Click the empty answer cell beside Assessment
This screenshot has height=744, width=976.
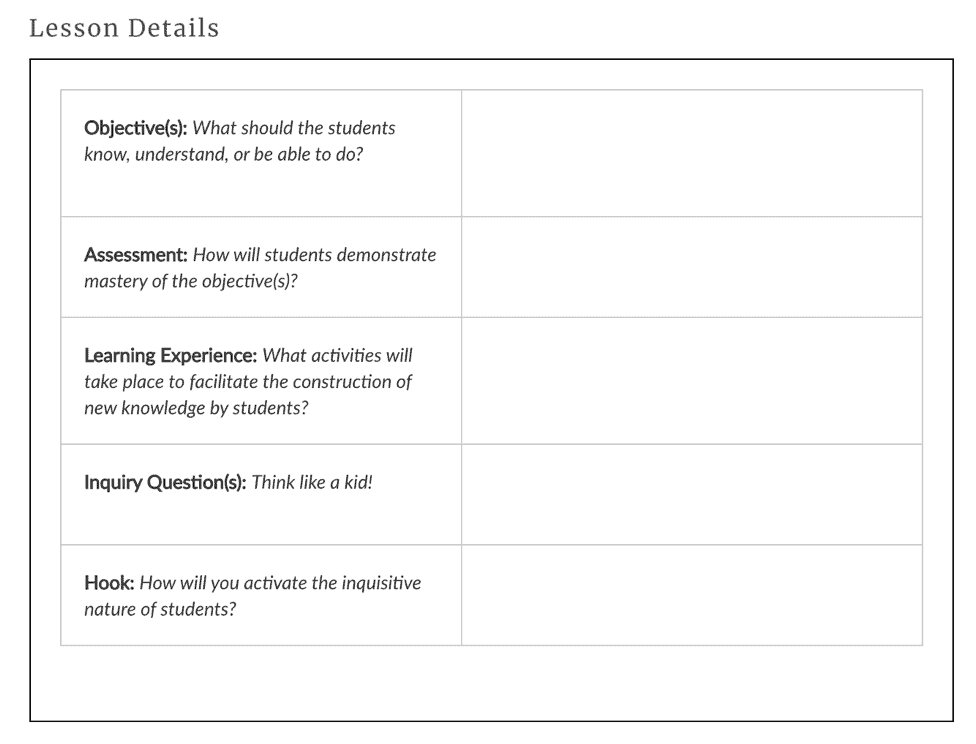pos(691,267)
